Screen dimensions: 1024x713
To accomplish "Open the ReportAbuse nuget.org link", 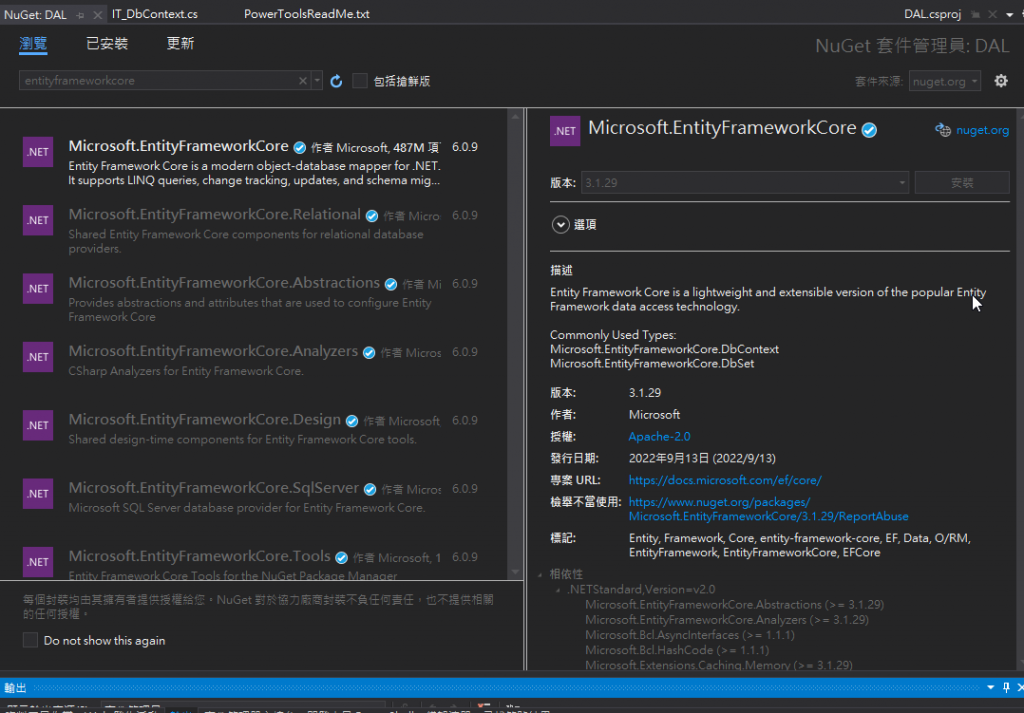I will click(x=768, y=509).
